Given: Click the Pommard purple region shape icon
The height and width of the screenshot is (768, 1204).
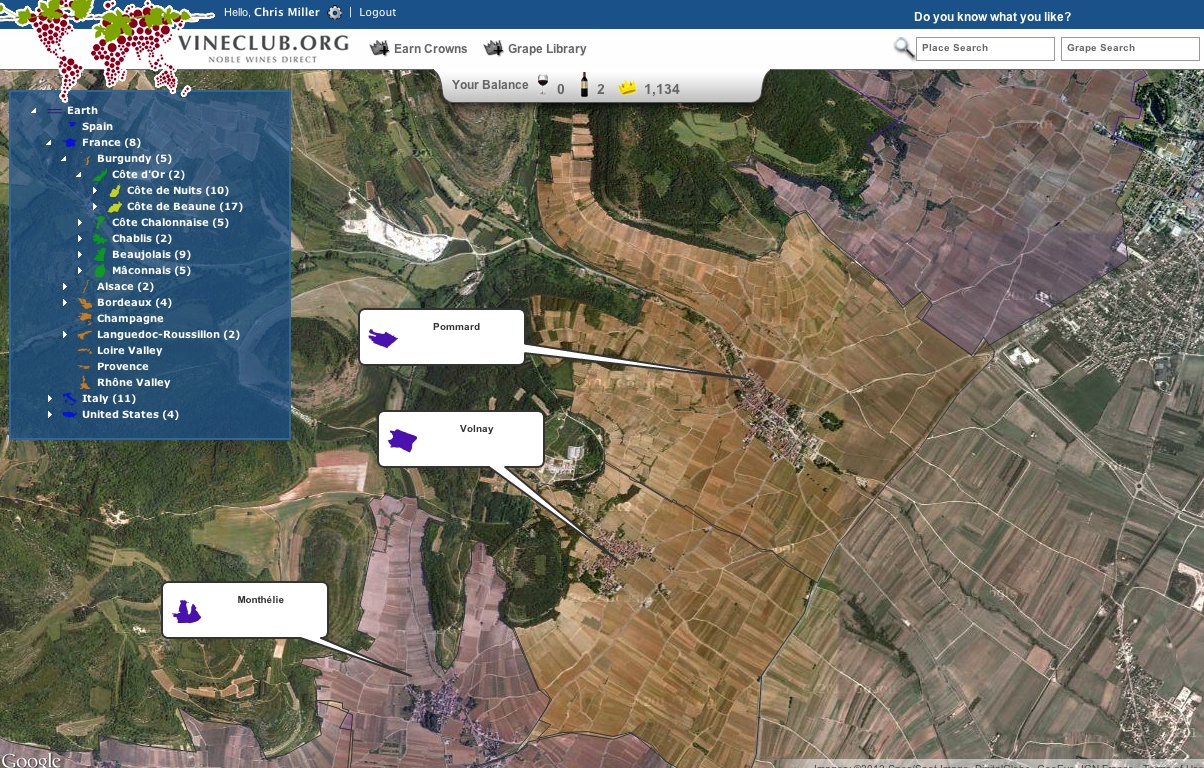Looking at the screenshot, I should [x=383, y=339].
